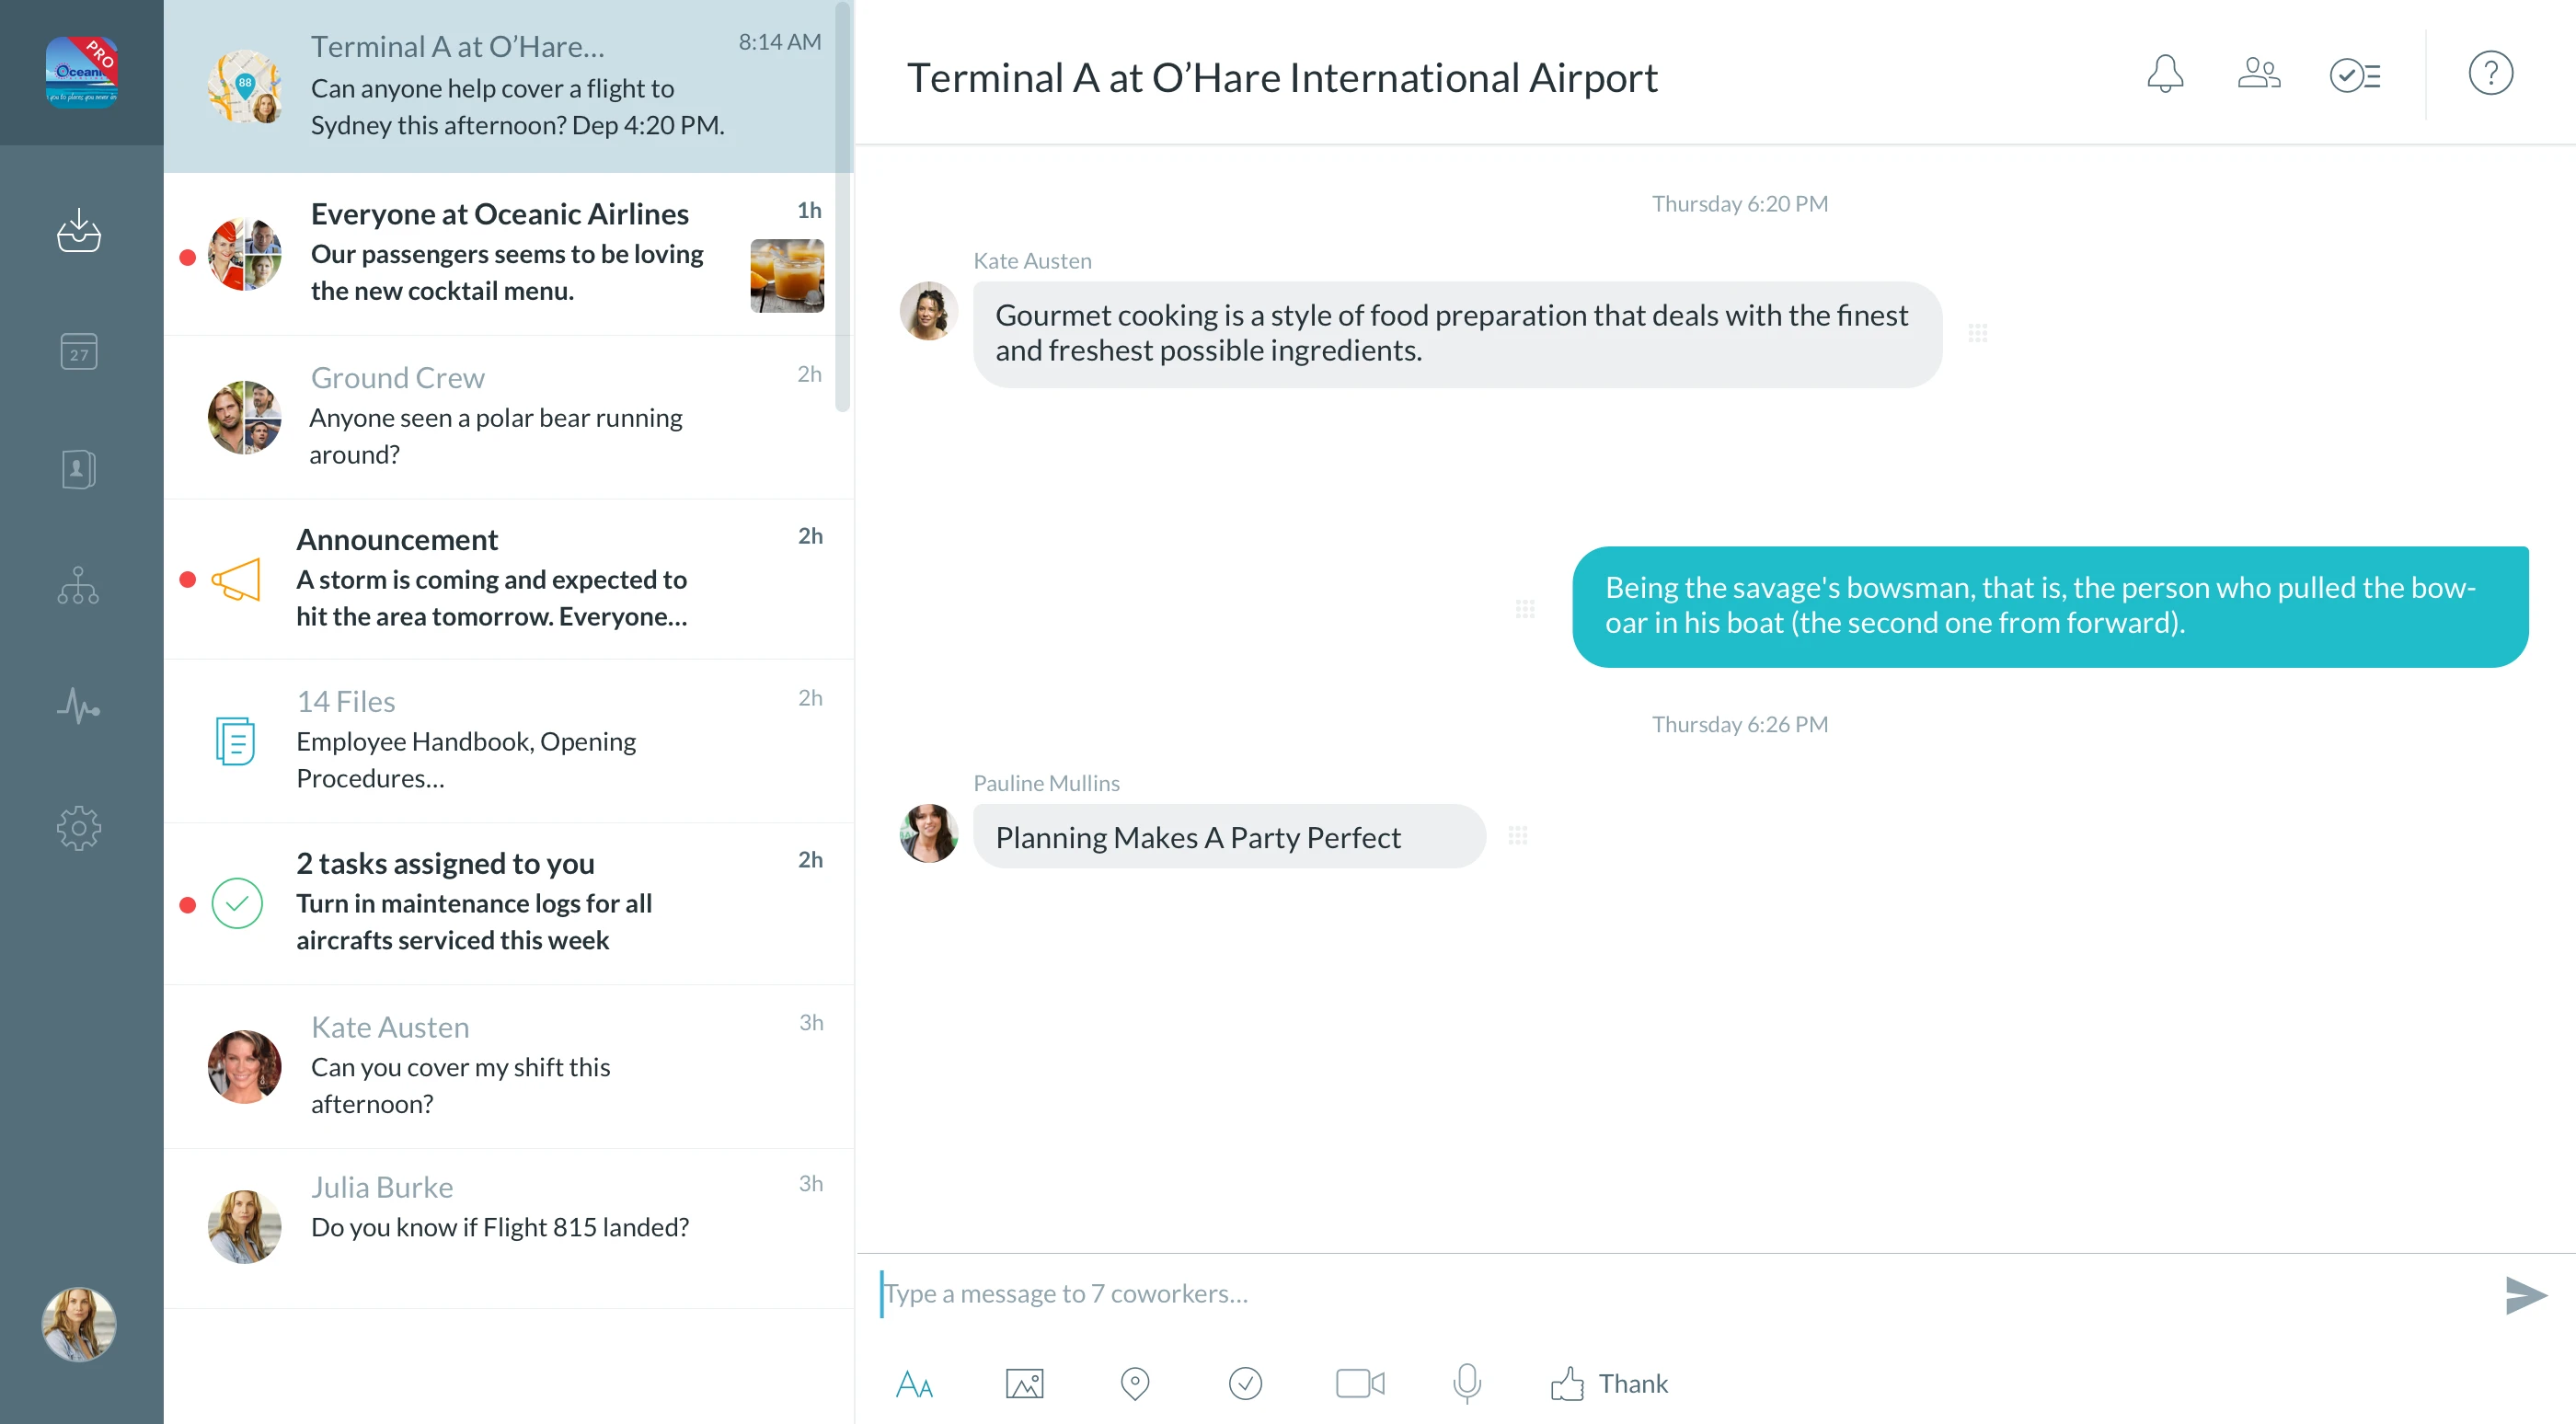Viewport: 2576px width, 1424px height.
Task: Open the task checklist icon in header
Action: (2354, 75)
